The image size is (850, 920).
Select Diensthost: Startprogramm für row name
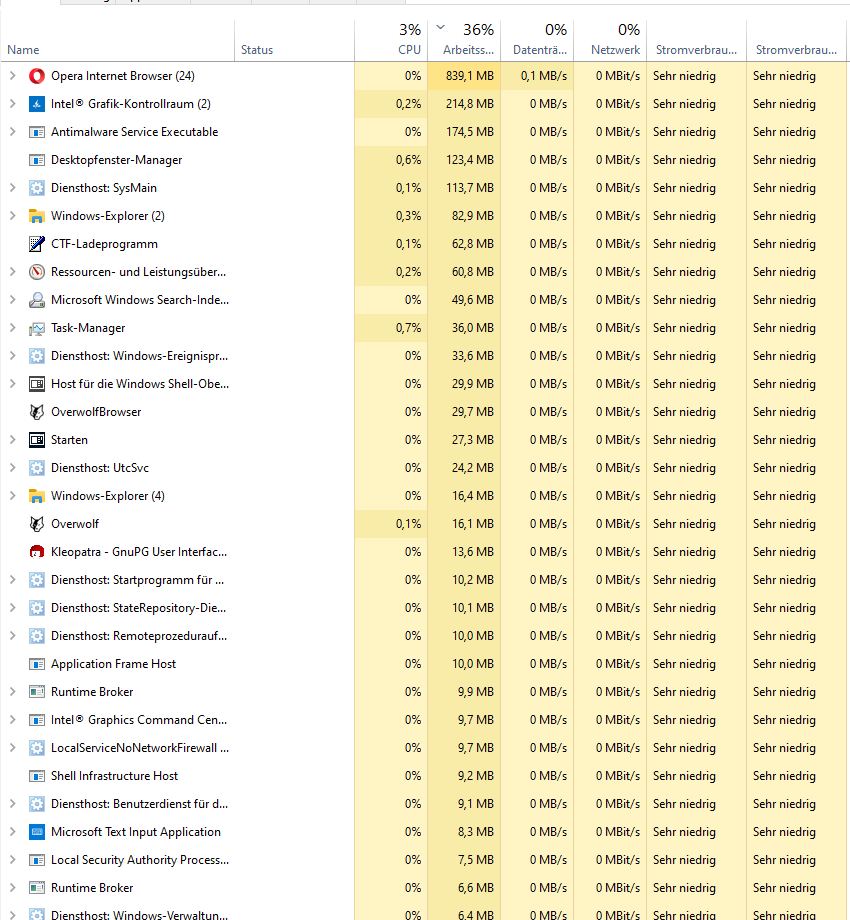coord(137,580)
